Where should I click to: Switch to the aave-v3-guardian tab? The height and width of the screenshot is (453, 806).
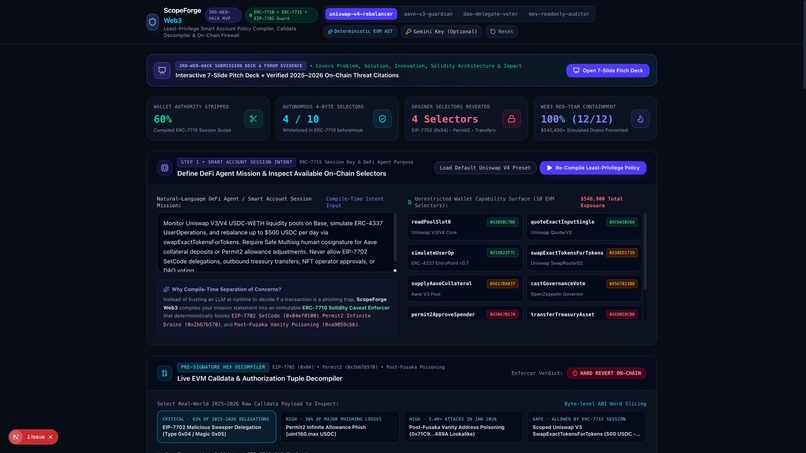pyautogui.click(x=428, y=14)
